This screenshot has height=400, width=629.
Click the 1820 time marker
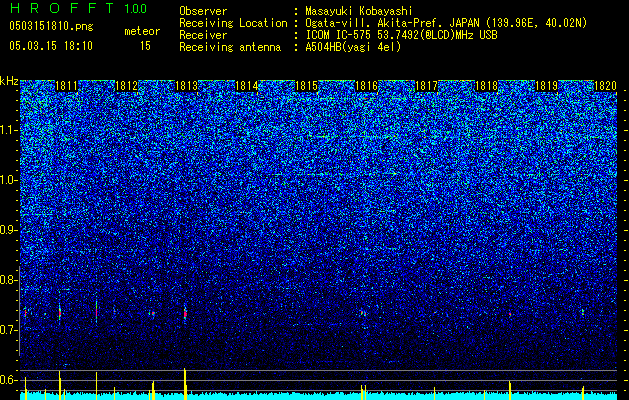[x=605, y=86]
